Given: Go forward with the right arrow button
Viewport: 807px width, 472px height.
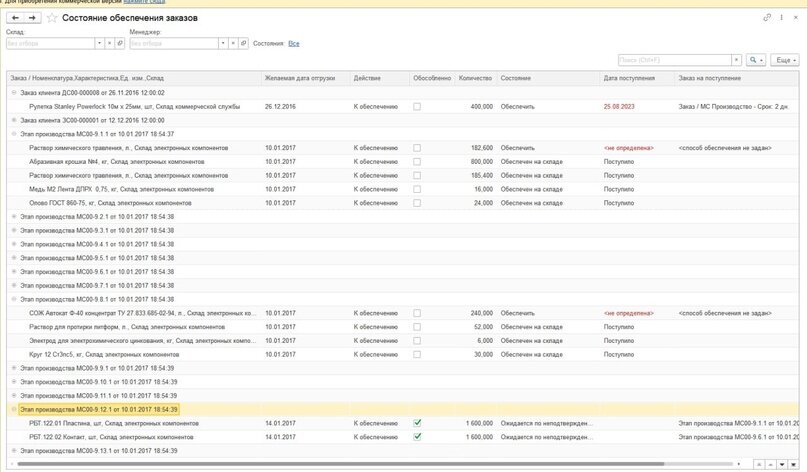Looking at the screenshot, I should coord(32,18).
